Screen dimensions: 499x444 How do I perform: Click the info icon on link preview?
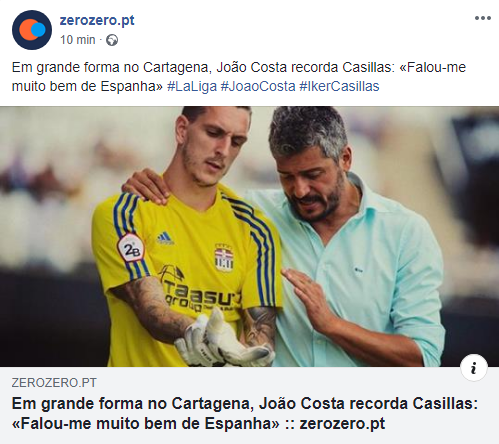coord(474,368)
